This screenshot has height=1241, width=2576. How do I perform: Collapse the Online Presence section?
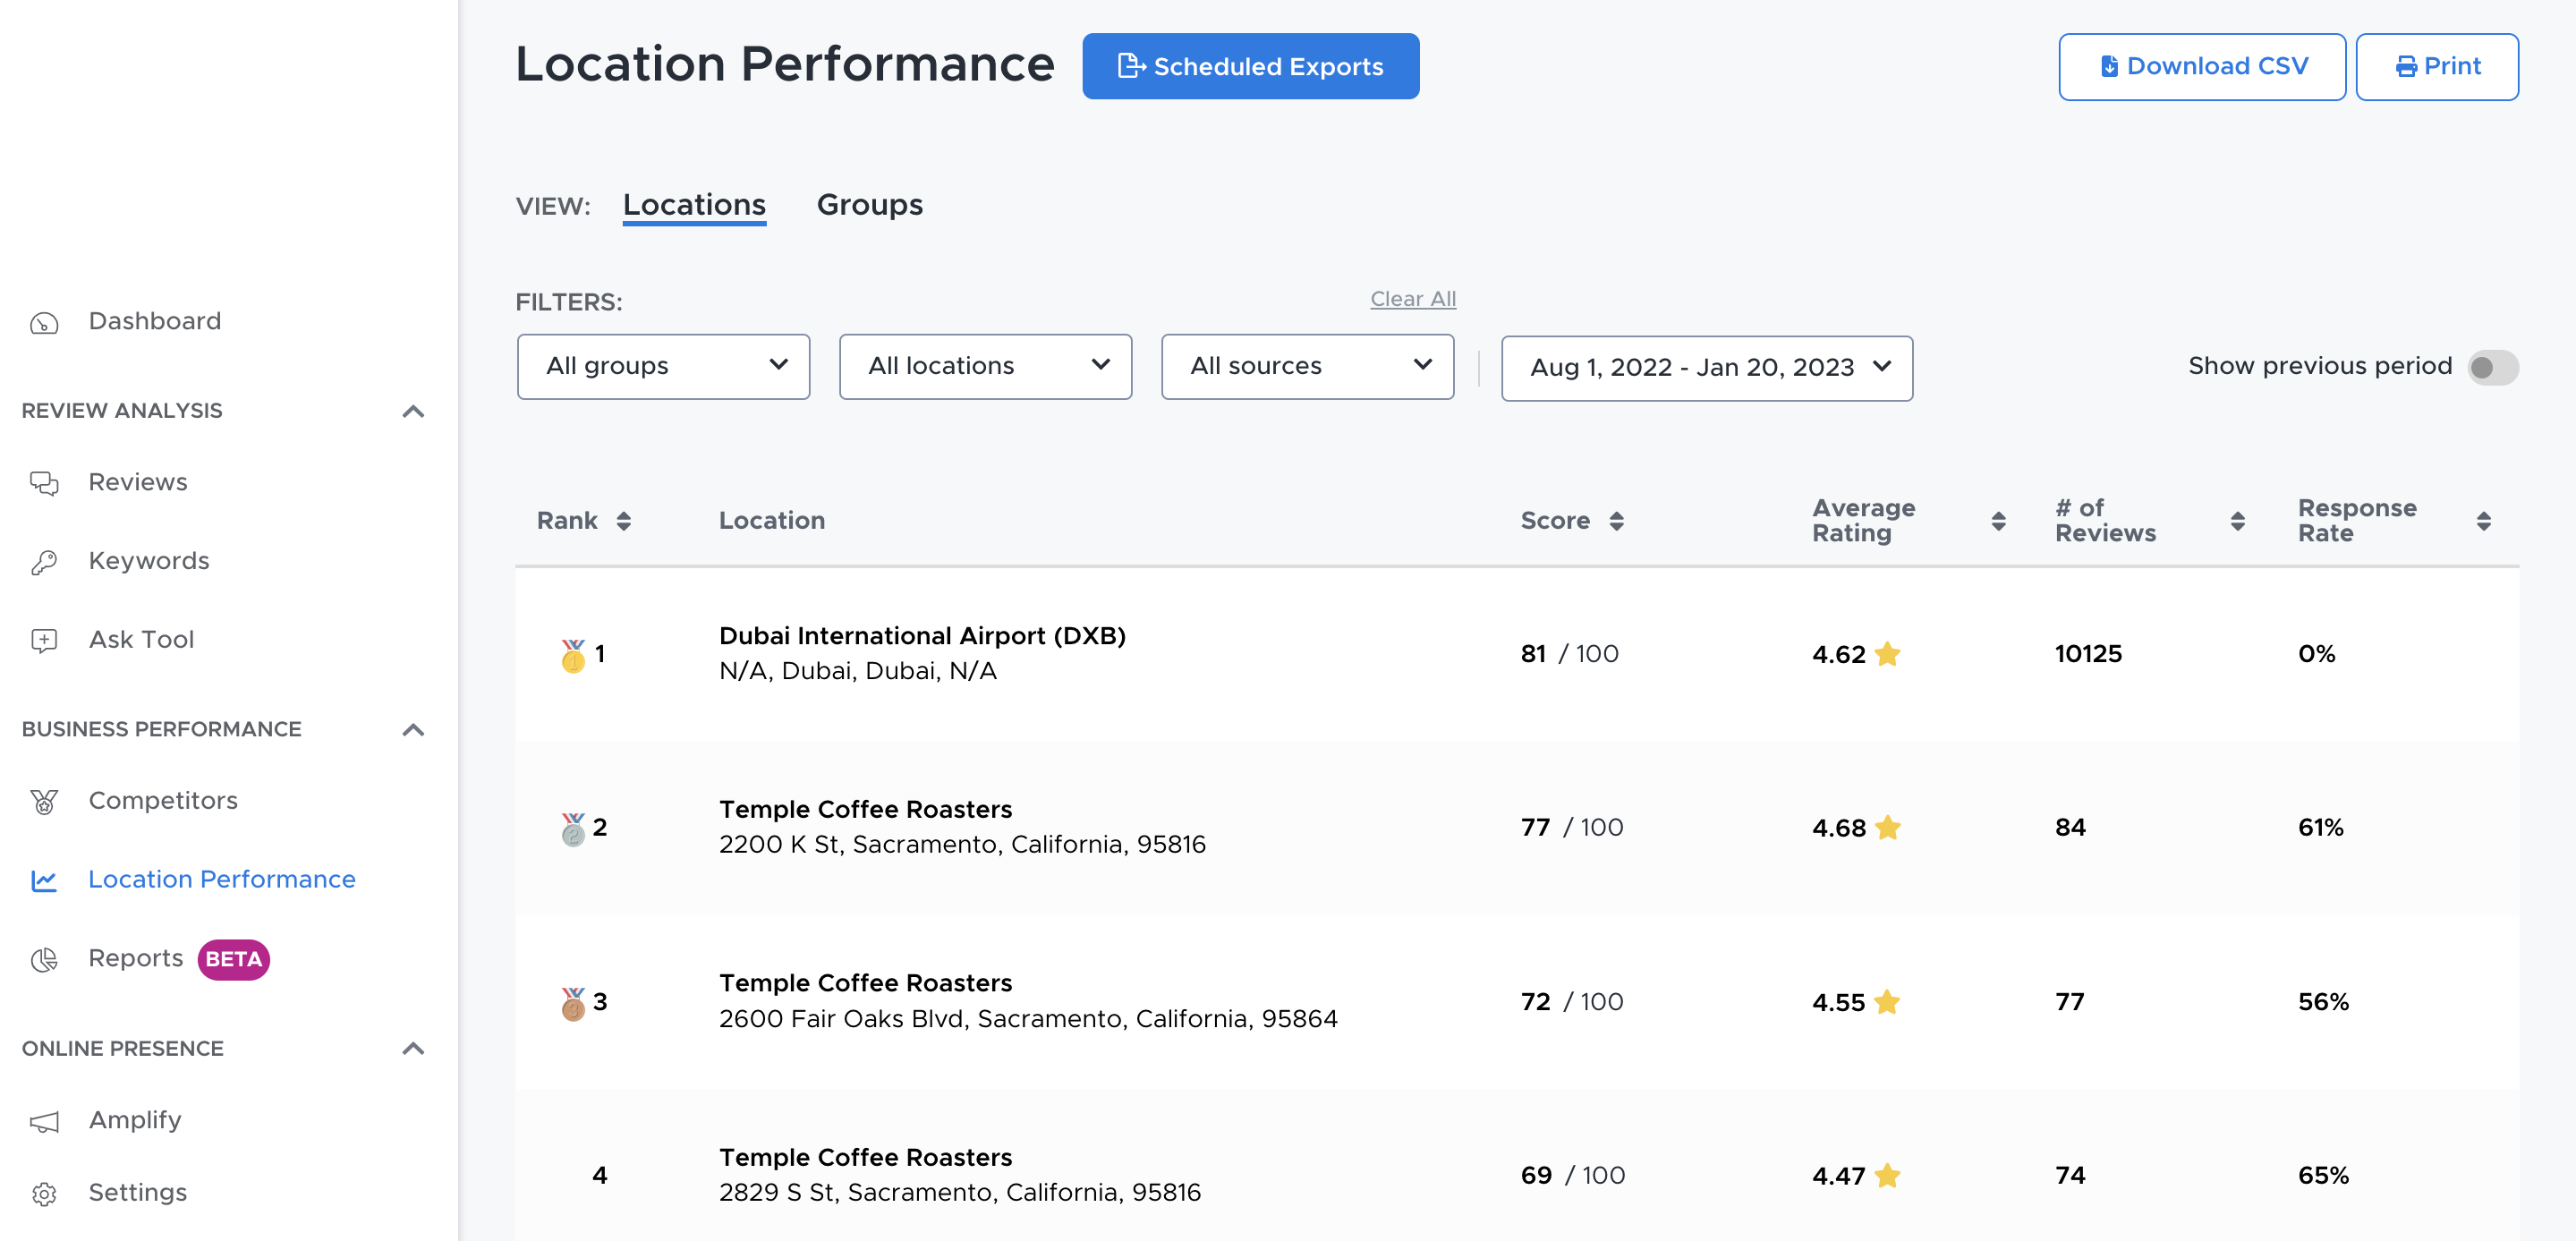[x=413, y=1049]
